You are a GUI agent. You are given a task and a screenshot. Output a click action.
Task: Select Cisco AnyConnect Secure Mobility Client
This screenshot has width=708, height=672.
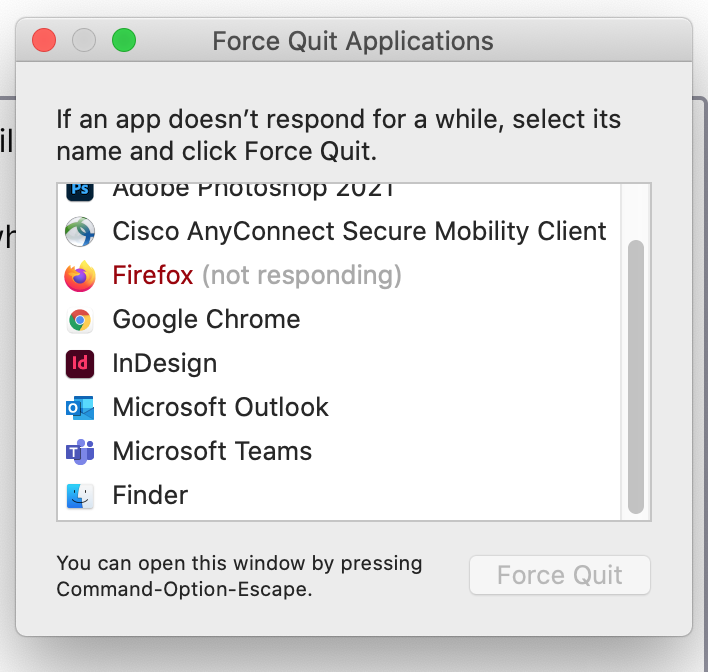pyautogui.click(x=339, y=232)
